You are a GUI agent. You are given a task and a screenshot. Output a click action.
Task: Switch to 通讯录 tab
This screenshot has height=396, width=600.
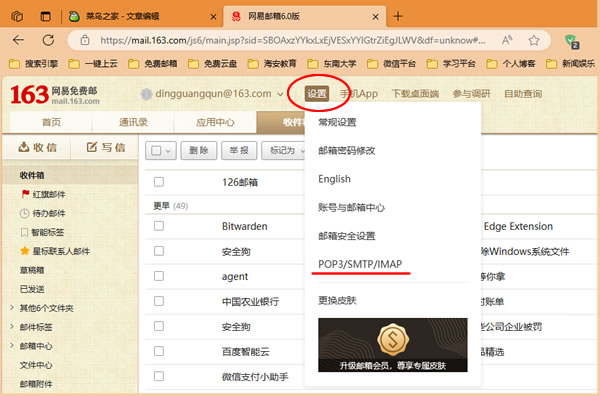click(133, 122)
